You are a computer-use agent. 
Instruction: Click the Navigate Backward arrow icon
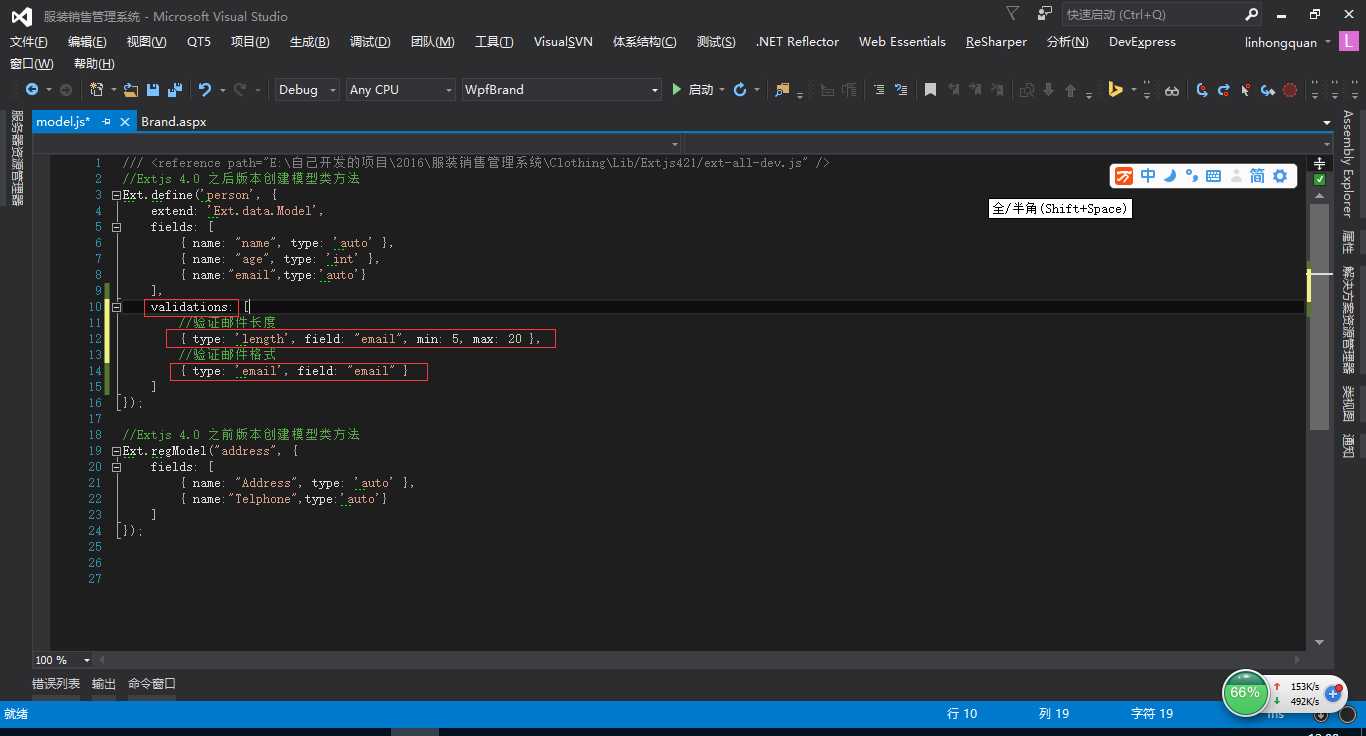pos(32,90)
